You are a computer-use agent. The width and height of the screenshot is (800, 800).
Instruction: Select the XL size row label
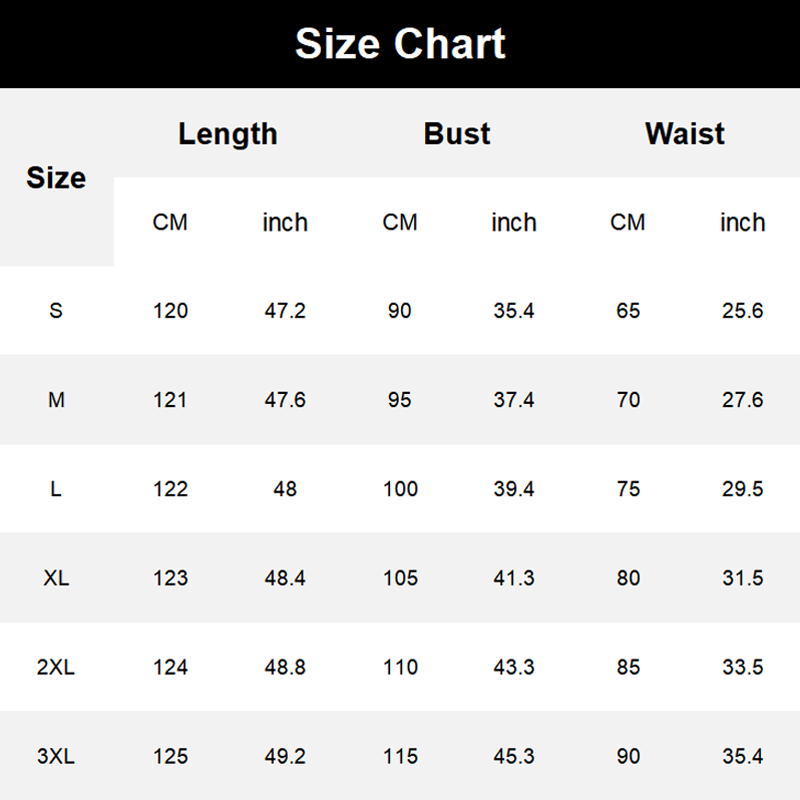[x=56, y=578]
